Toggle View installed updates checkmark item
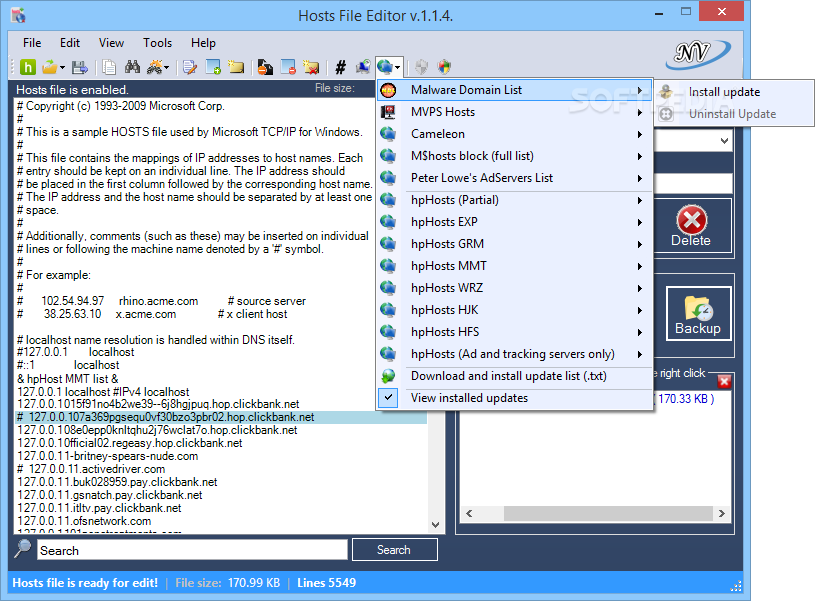Viewport: 815px width, 601px height. coord(514,398)
